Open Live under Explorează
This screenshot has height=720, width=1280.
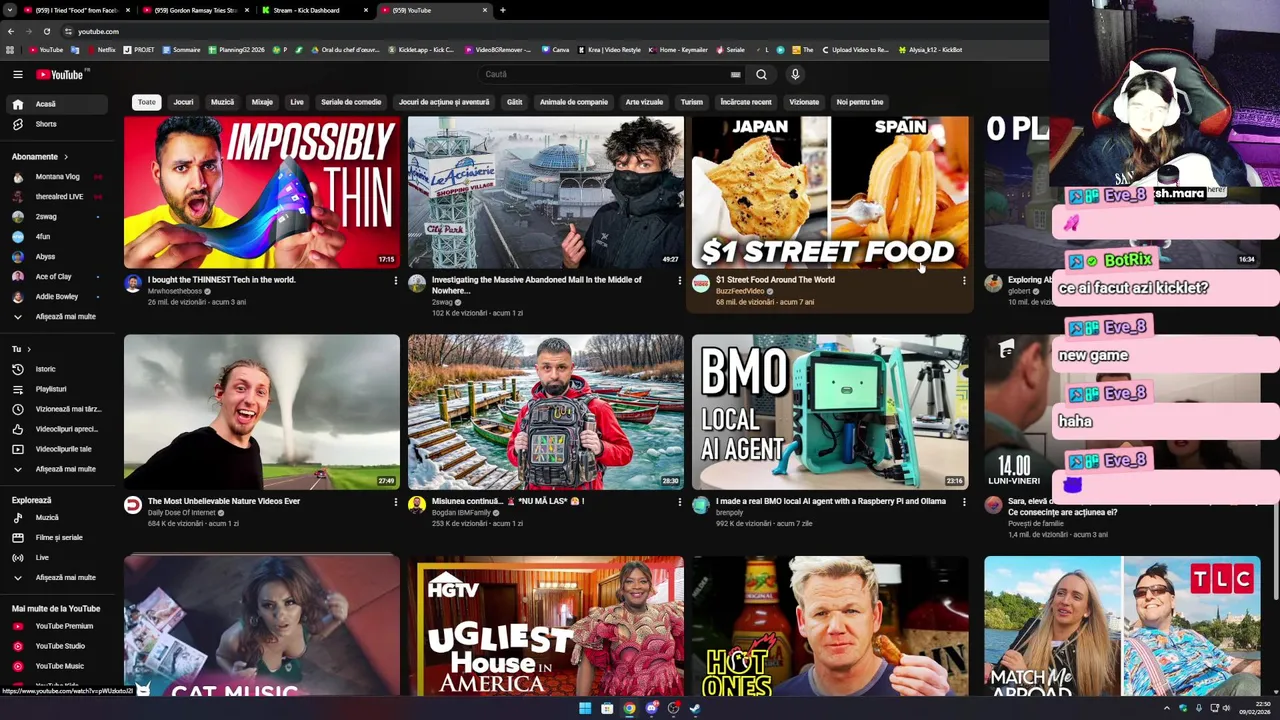(x=58, y=557)
